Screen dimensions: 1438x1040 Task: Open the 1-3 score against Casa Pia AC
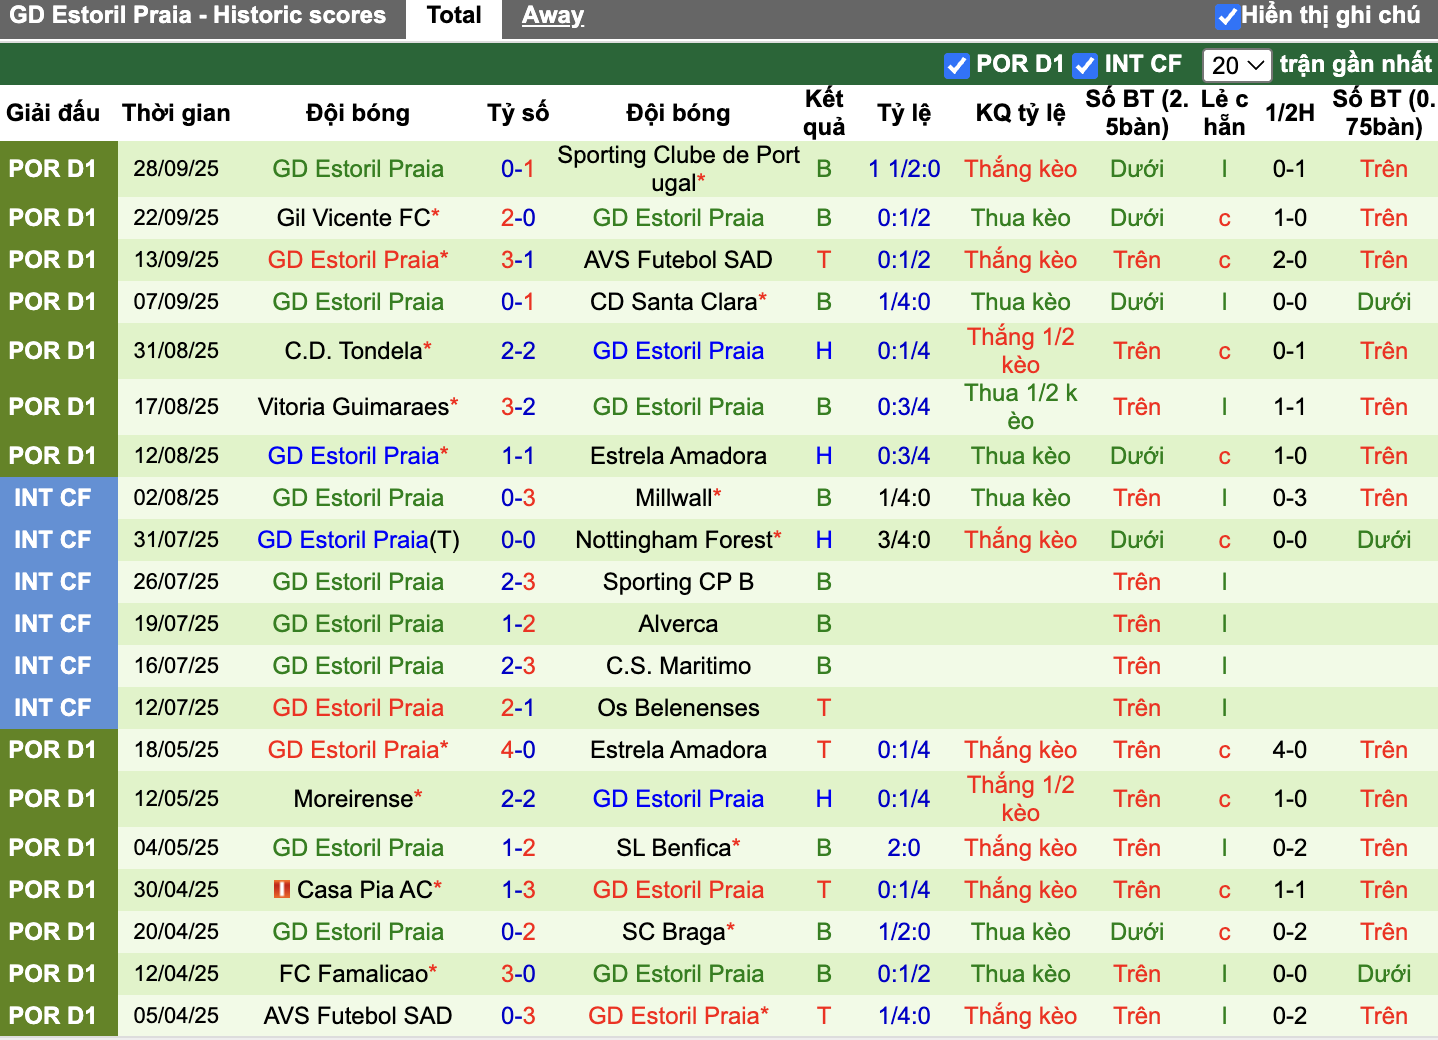click(518, 890)
